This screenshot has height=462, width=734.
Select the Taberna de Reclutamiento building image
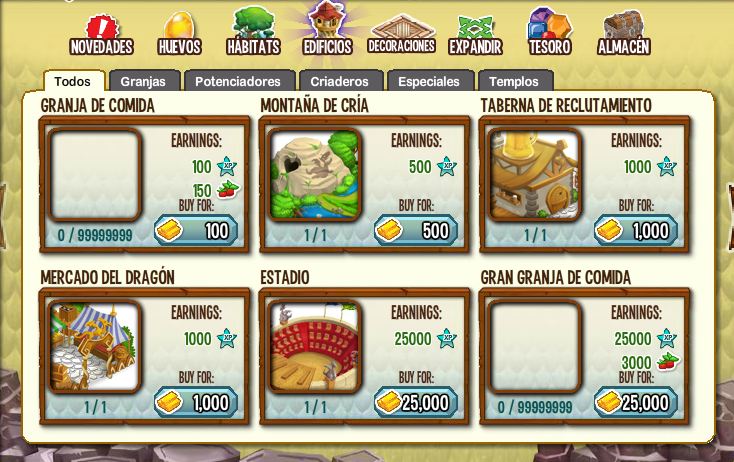535,175
